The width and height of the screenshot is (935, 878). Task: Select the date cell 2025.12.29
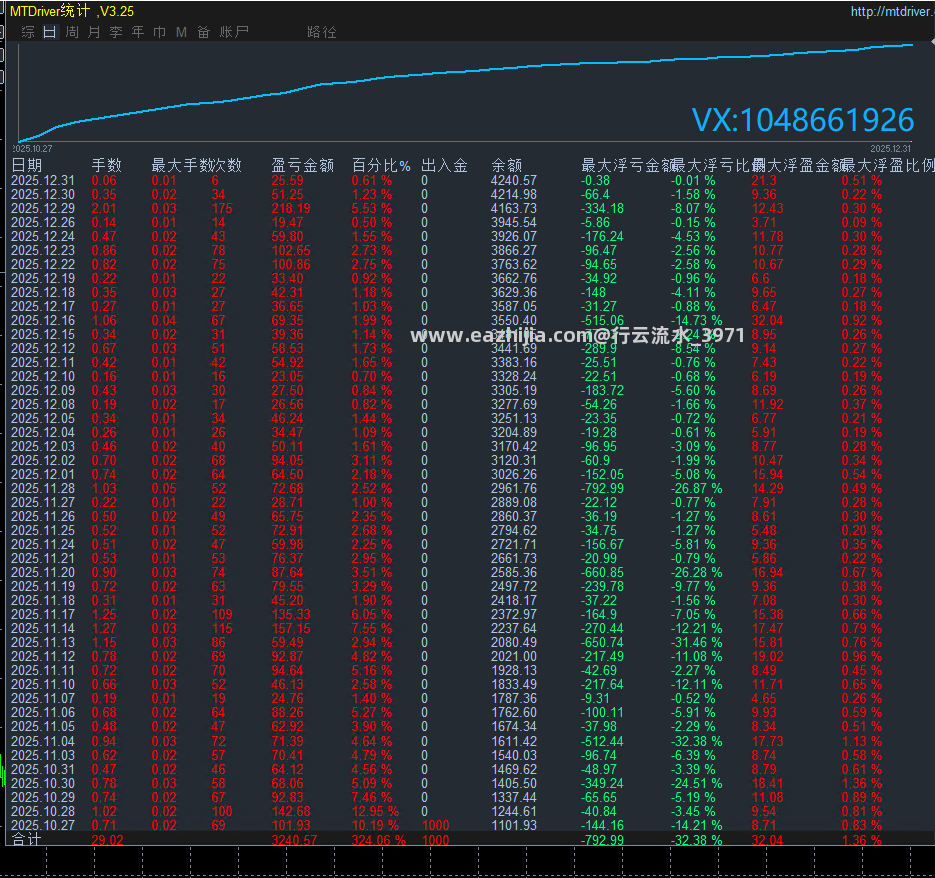click(x=43, y=208)
